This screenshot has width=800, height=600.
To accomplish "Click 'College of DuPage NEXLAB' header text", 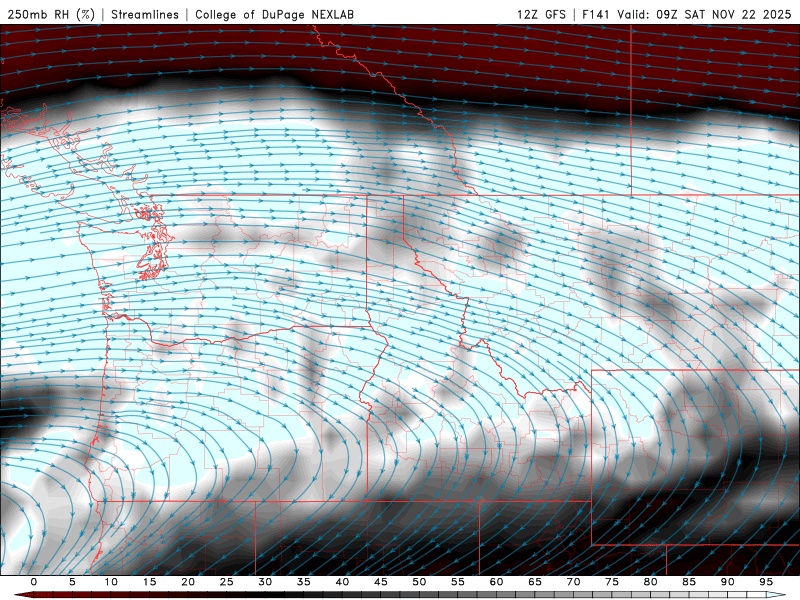I will click(x=274, y=14).
